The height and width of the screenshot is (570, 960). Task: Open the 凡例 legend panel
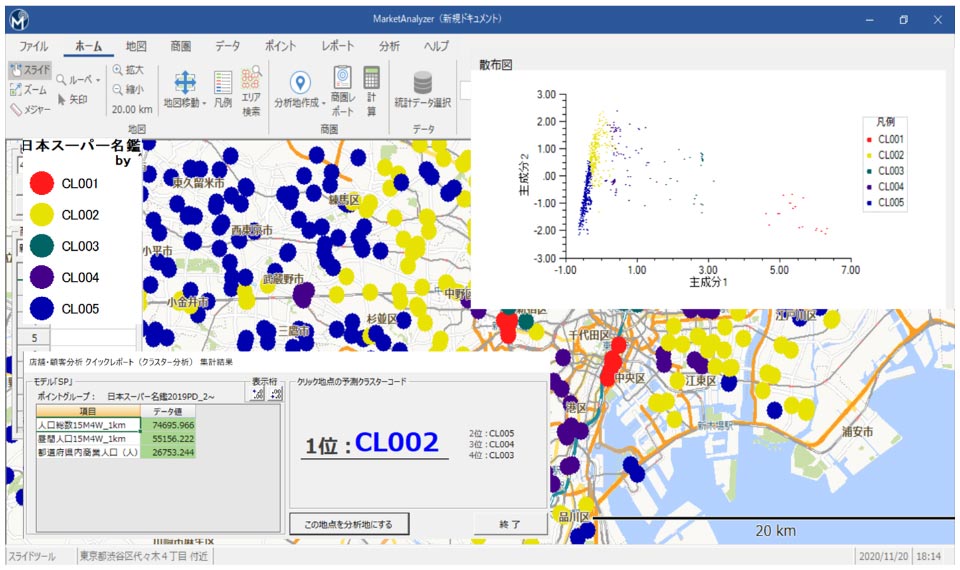click(x=223, y=89)
